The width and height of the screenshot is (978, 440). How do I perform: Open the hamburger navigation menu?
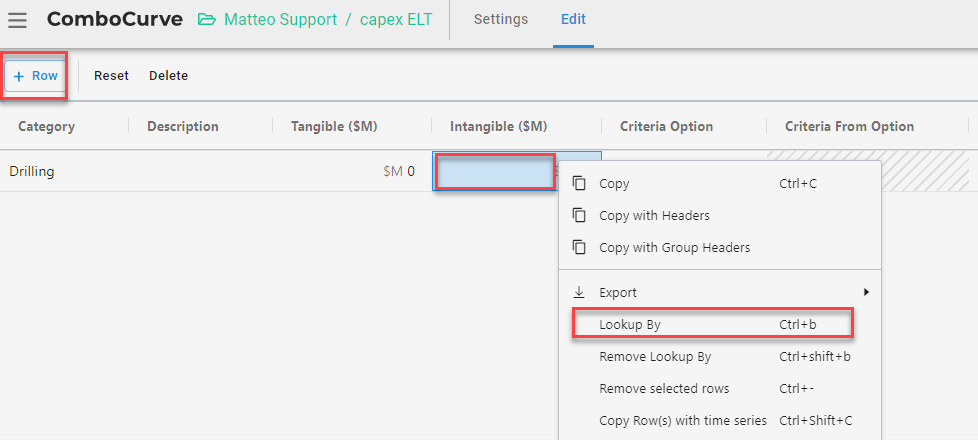coord(17,20)
